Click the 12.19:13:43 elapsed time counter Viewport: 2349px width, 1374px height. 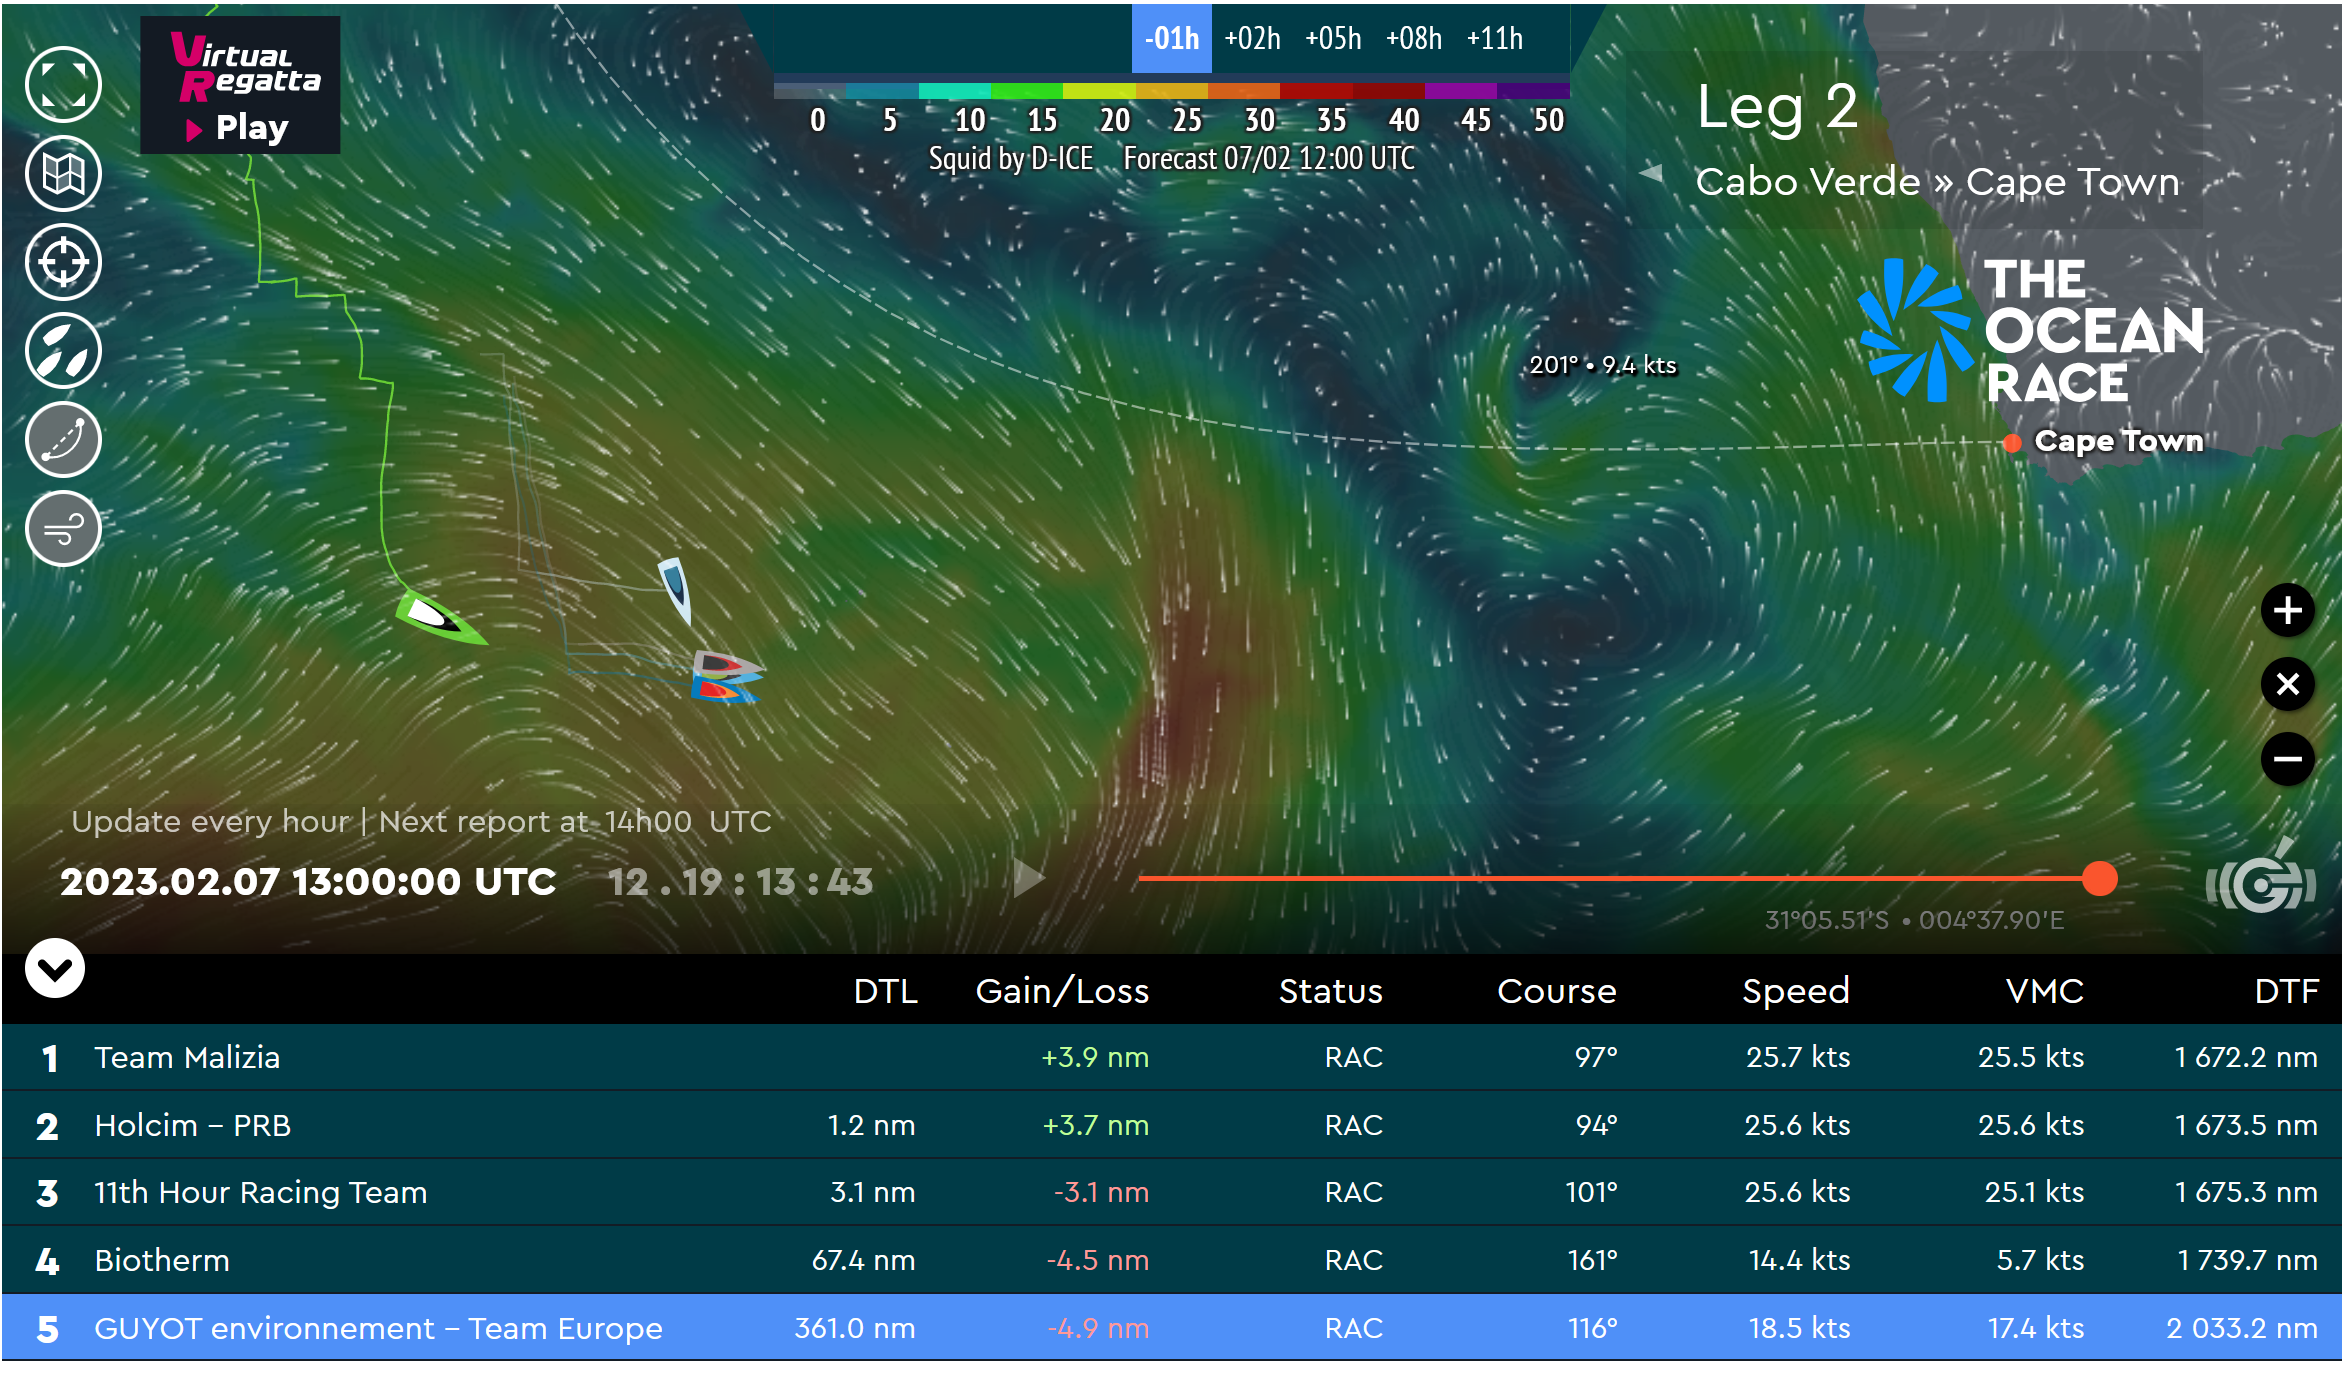pyautogui.click(x=740, y=882)
